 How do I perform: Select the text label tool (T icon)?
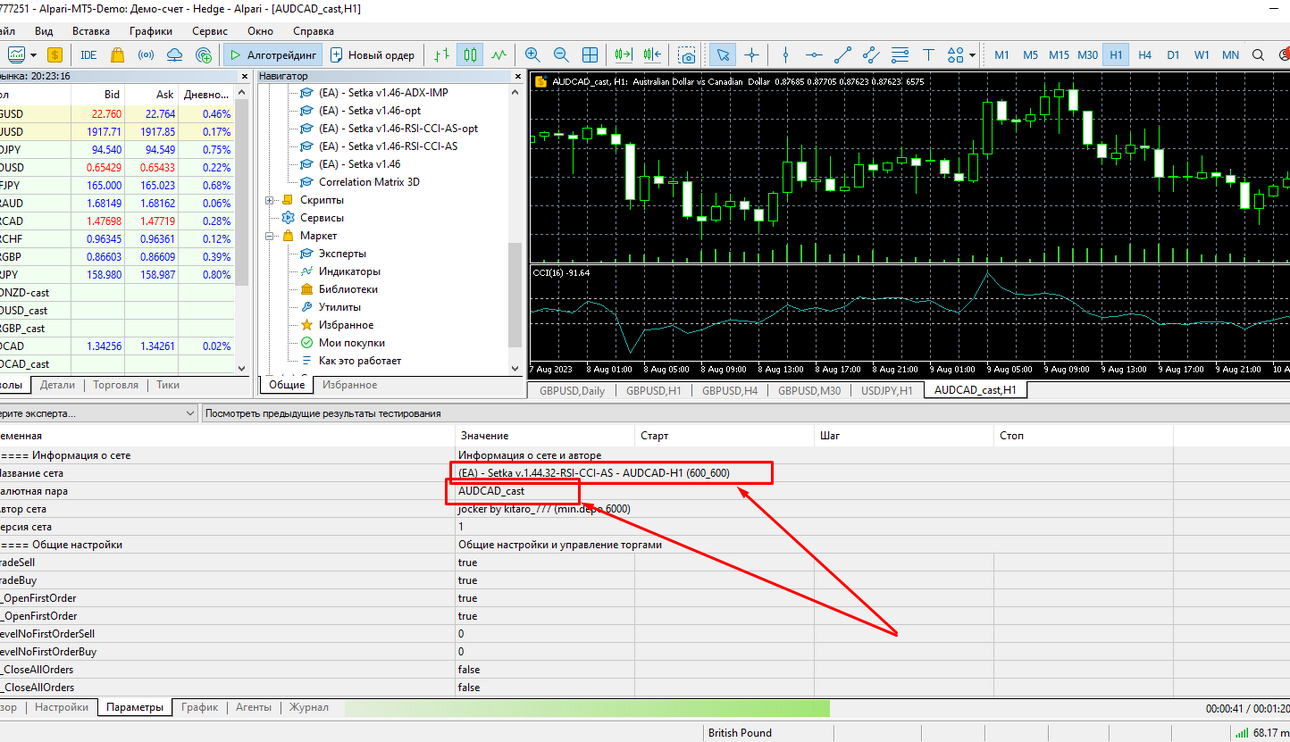click(x=928, y=55)
